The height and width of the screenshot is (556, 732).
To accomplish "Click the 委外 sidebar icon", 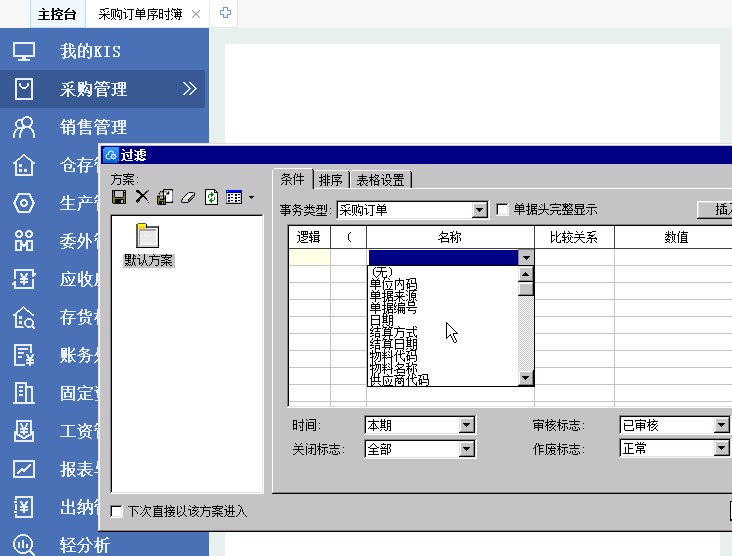I will point(24,241).
